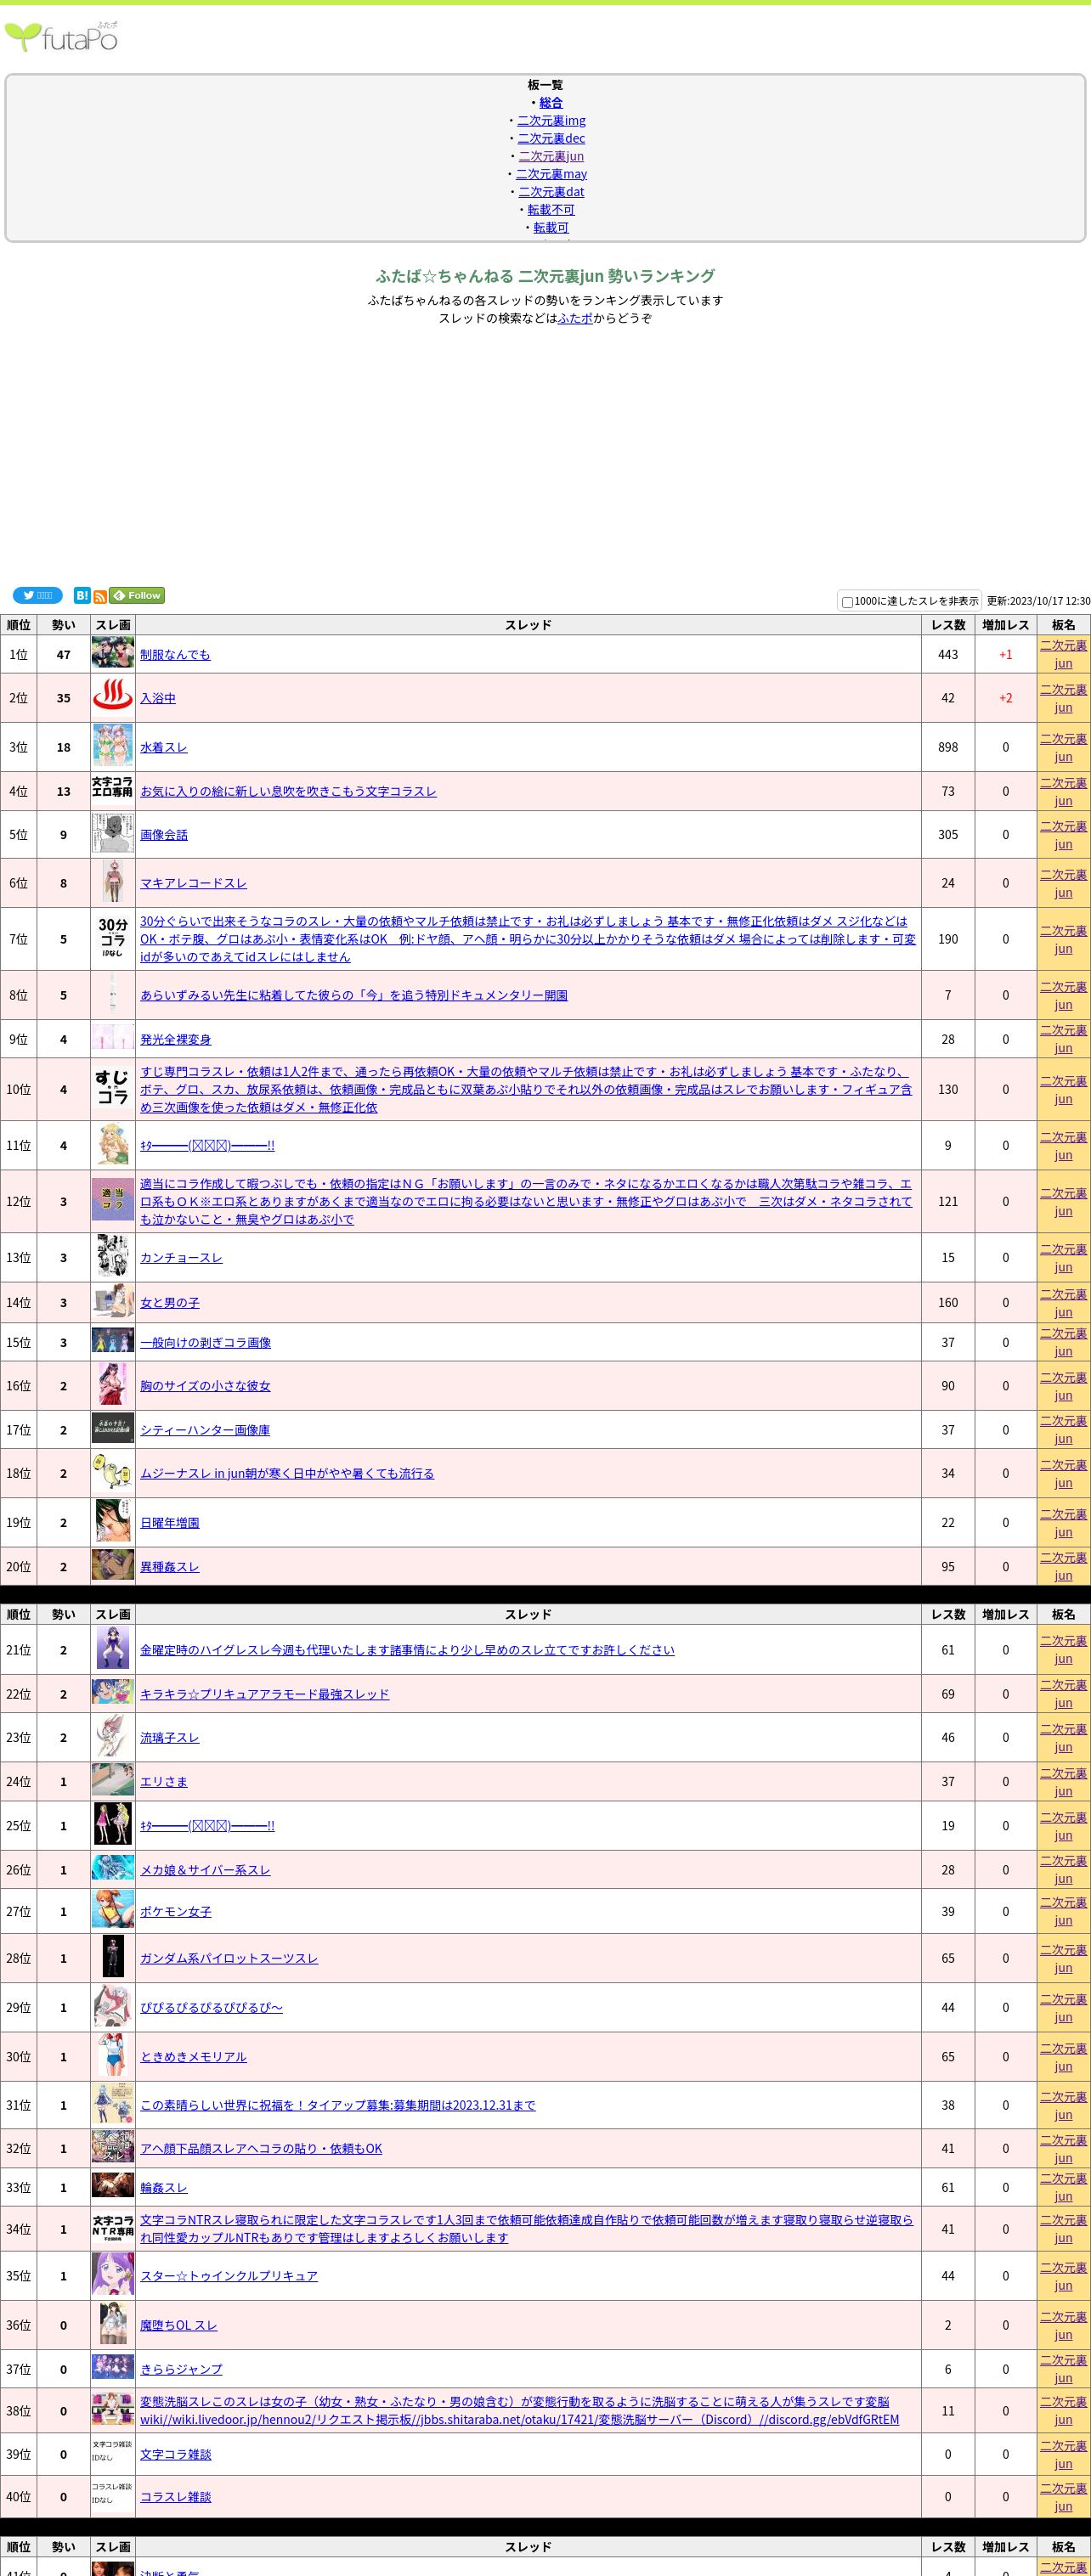Toggle the checkbox hiding threads that reached 1000
The height and width of the screenshot is (2576, 1091).
847,602
